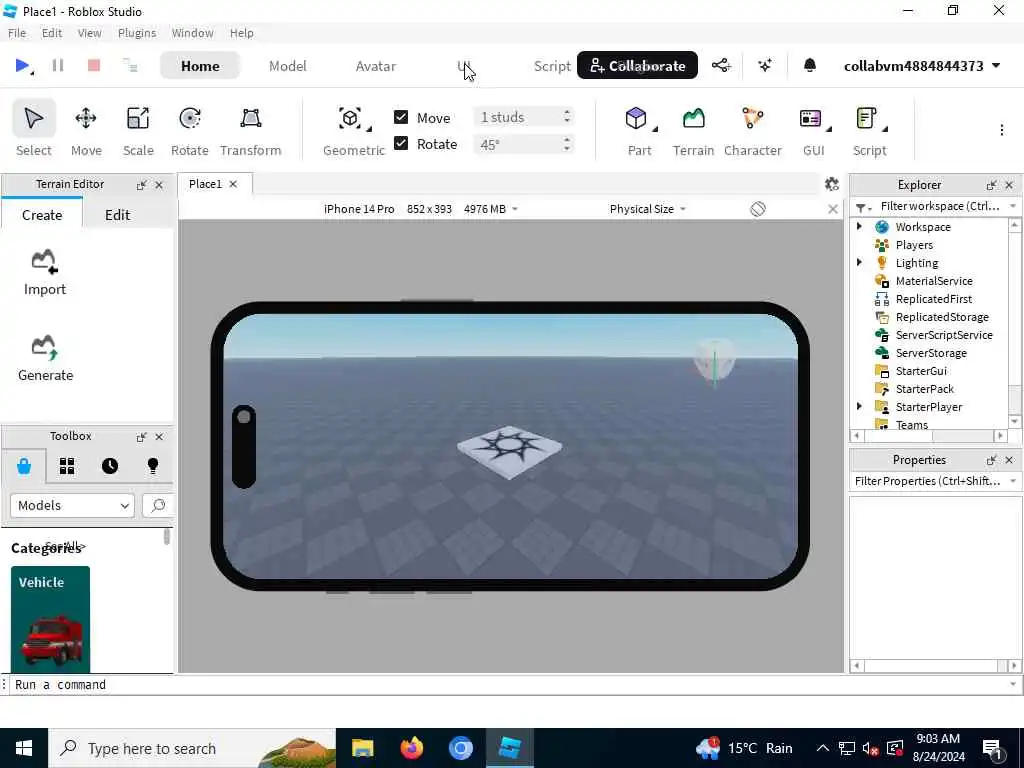
Task: Open the account dropdown for collabvm4884844373
Action: 922,66
